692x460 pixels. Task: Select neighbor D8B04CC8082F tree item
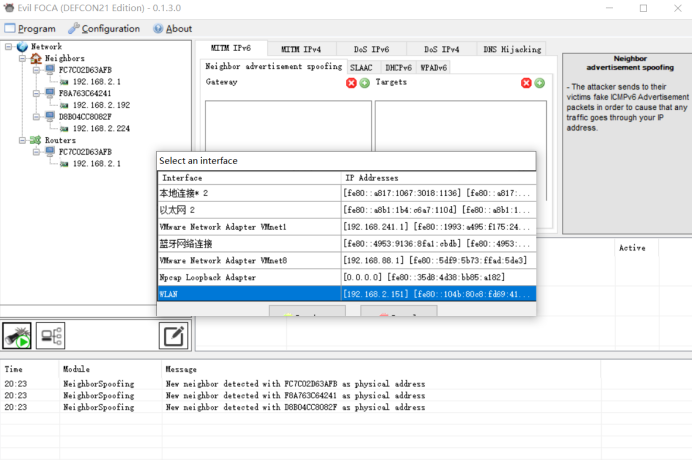click(85, 117)
